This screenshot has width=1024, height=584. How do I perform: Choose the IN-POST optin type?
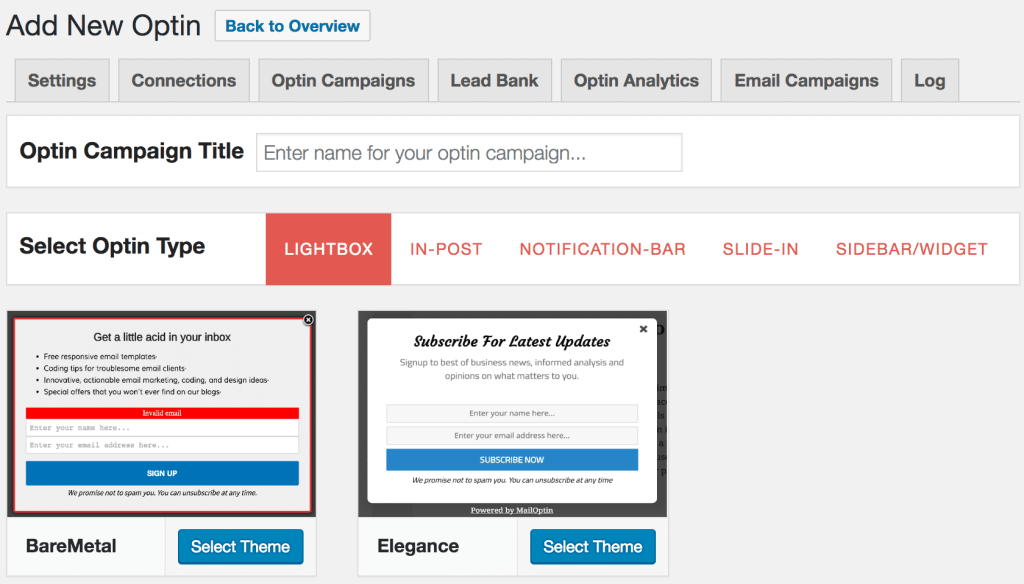click(x=446, y=249)
